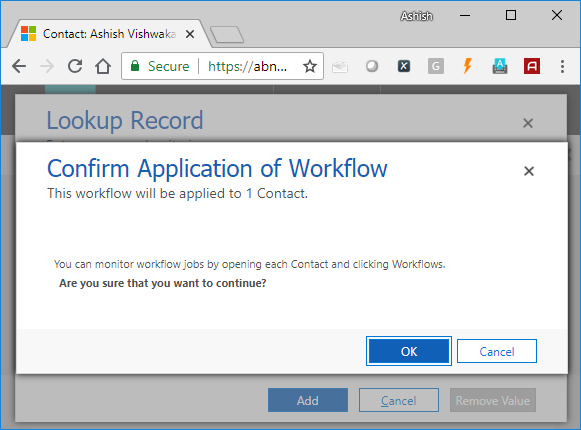Viewport: 581px width, 430px height.
Task: Close the Confirm Application of Workflow dialog
Action: tap(529, 171)
